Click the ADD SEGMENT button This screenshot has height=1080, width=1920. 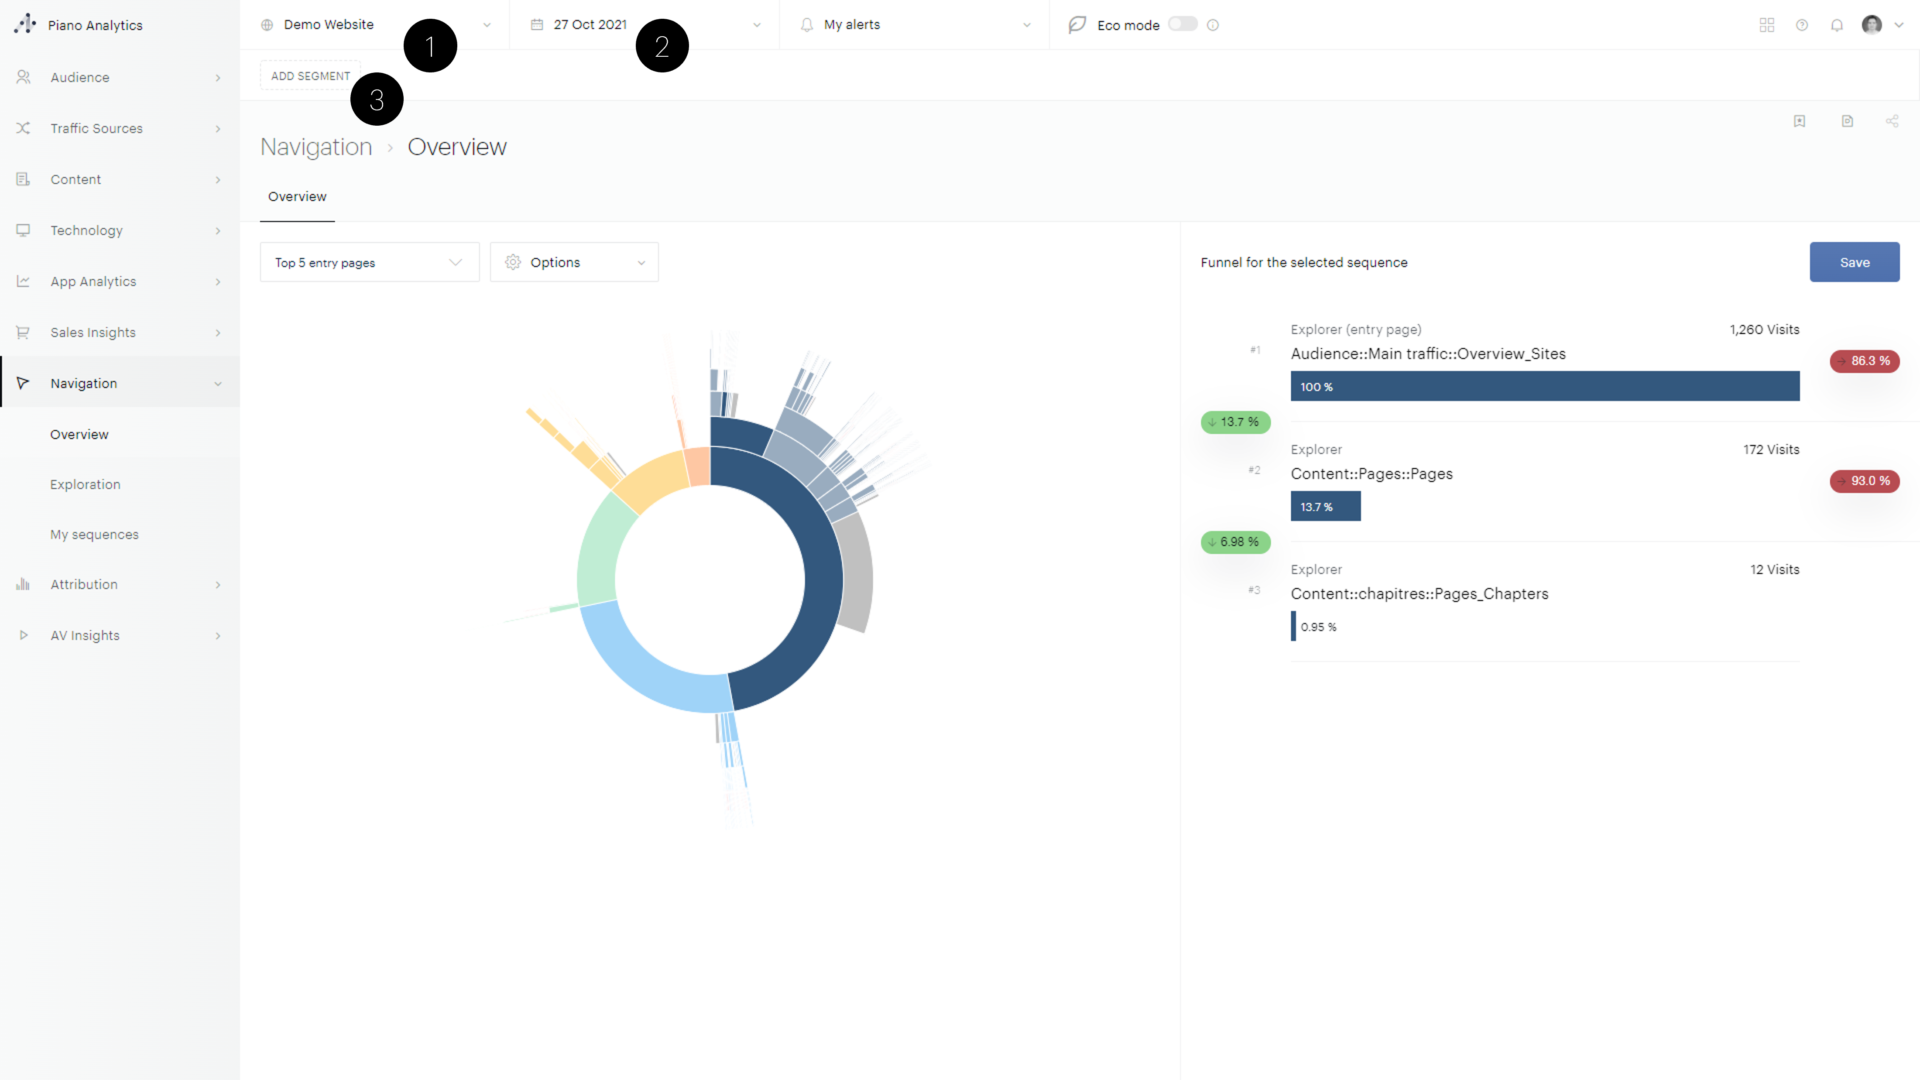coord(310,75)
